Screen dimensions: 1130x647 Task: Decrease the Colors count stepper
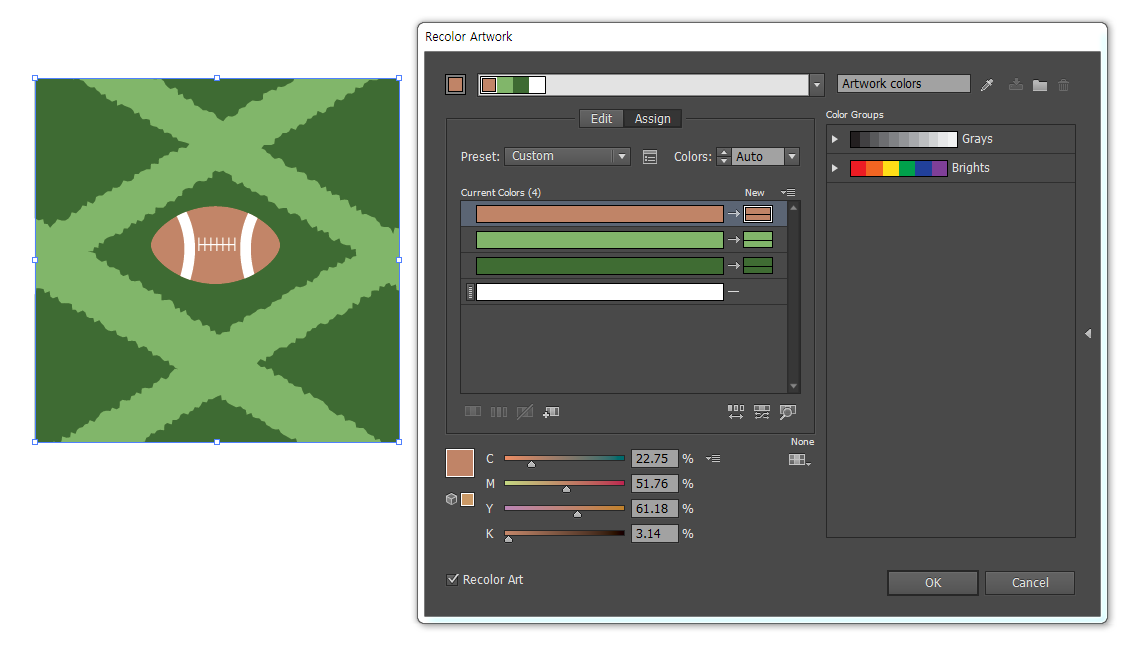point(724,161)
